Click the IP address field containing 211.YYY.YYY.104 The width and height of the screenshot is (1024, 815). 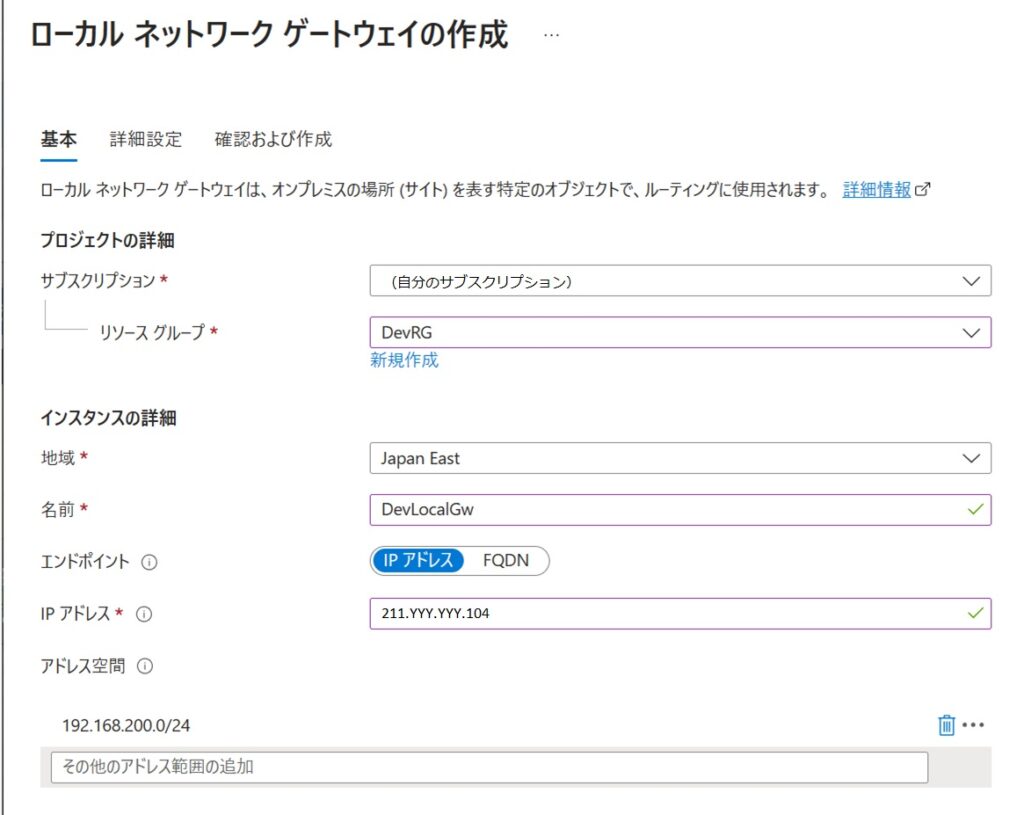(680, 614)
